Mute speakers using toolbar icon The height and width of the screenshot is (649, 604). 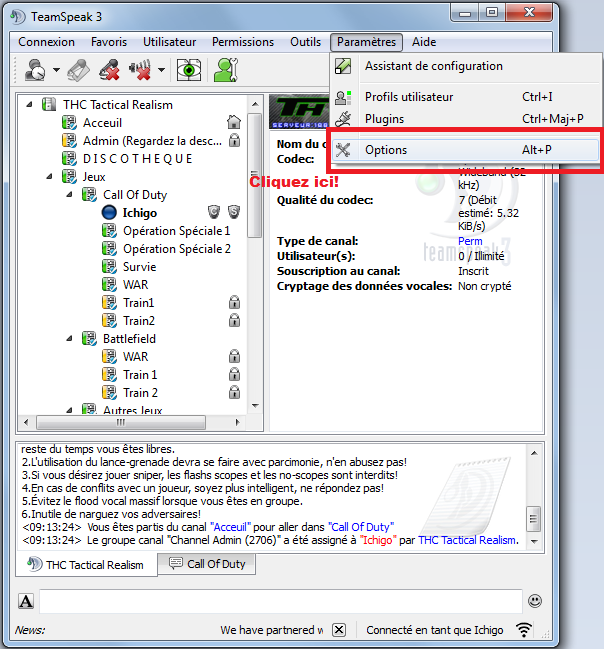pyautogui.click(x=140, y=70)
